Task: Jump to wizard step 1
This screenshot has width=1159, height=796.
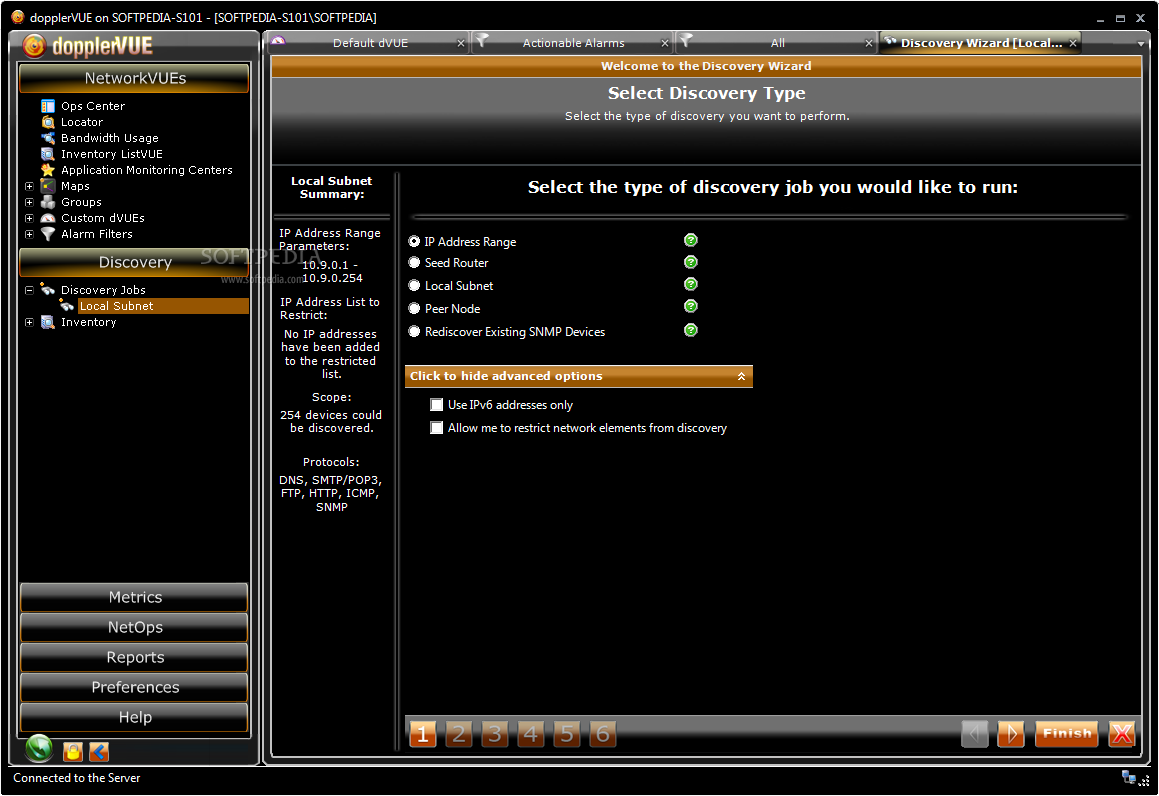Action: pyautogui.click(x=422, y=734)
